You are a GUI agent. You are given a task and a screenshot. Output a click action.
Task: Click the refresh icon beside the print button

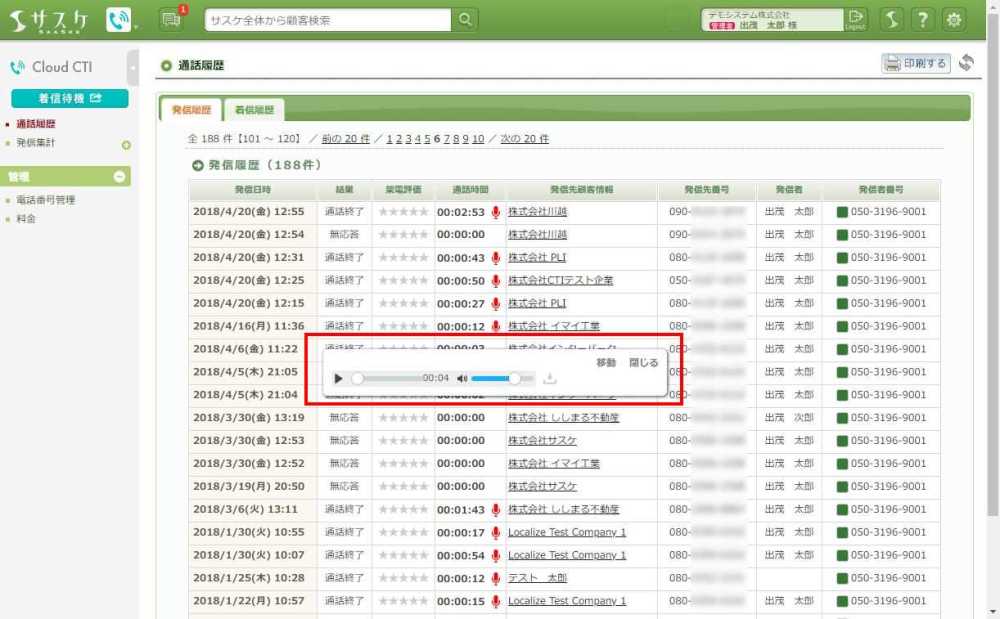point(965,63)
